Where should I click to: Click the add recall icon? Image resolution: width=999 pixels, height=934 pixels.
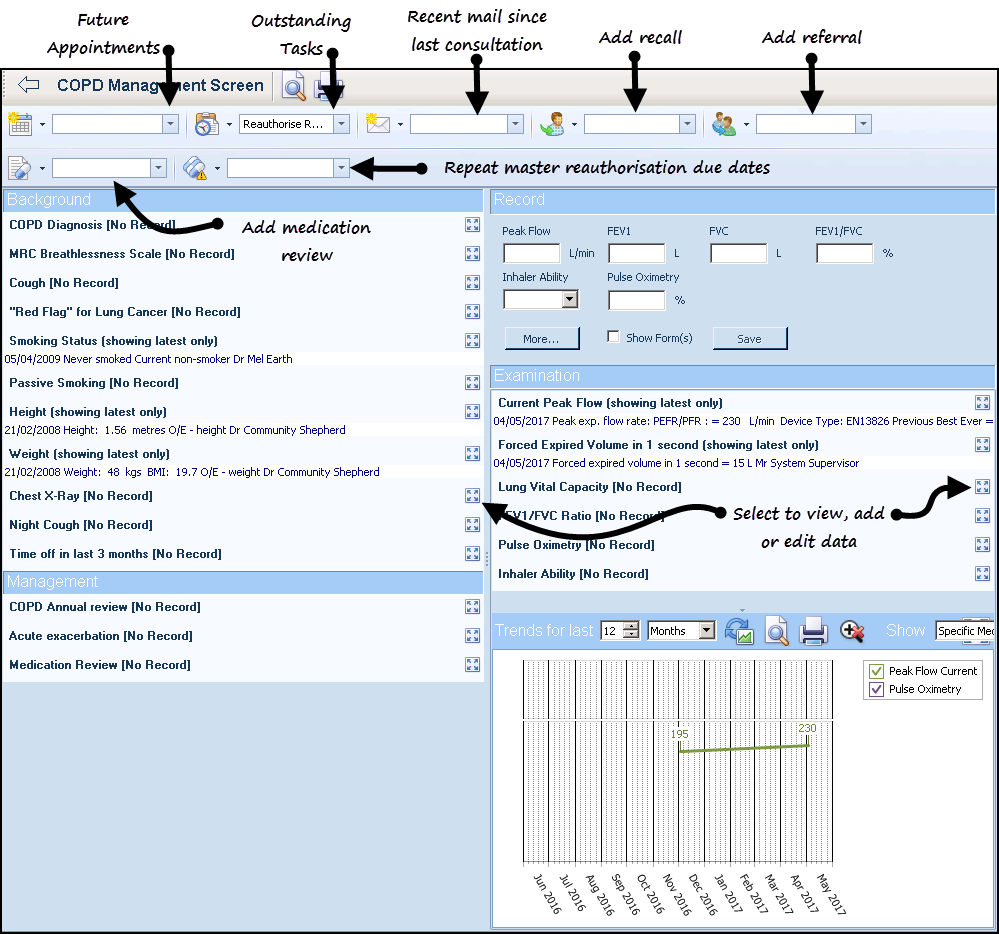tap(551, 124)
